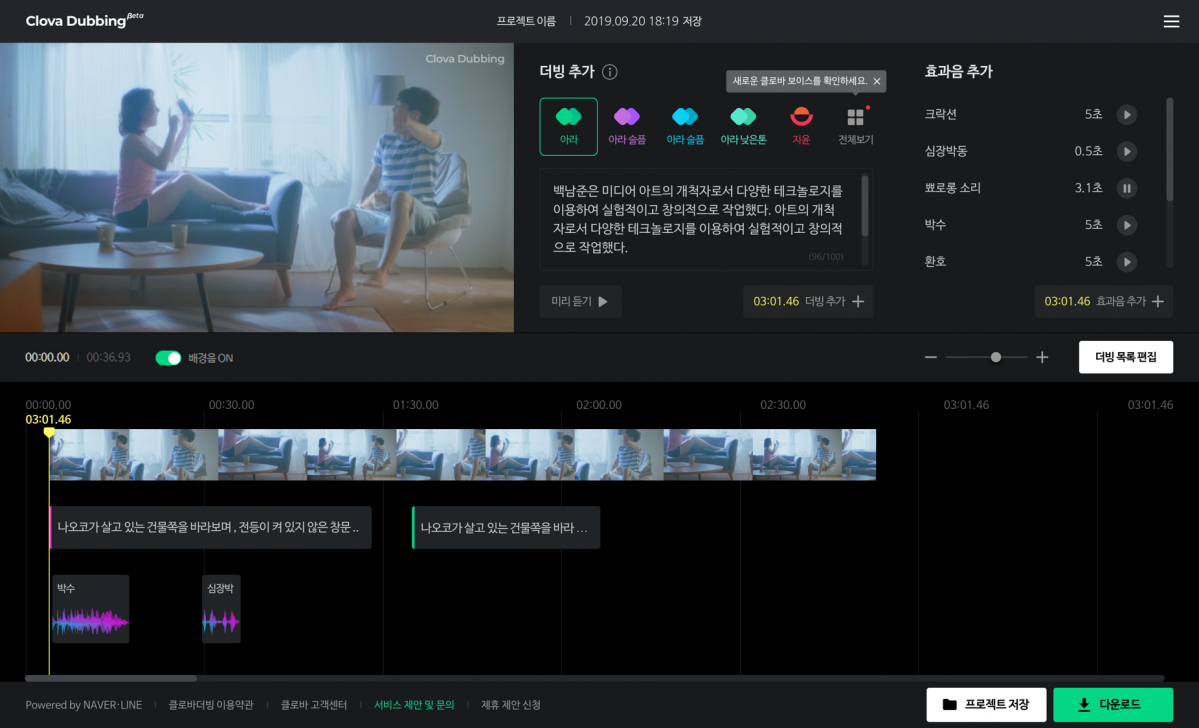Open 더빙 목록 편집 editor
This screenshot has width=1199, height=728.
(x=1125, y=357)
